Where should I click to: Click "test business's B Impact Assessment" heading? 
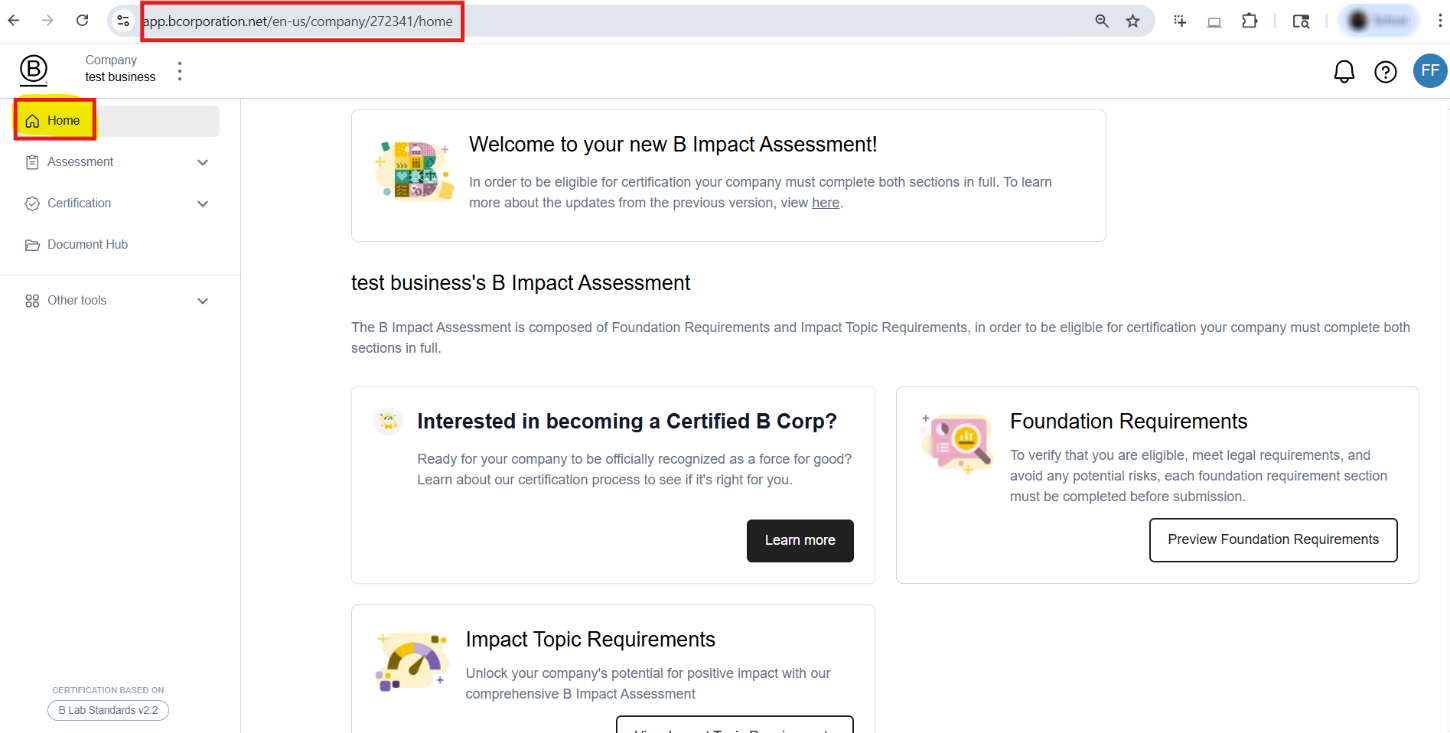tap(521, 283)
